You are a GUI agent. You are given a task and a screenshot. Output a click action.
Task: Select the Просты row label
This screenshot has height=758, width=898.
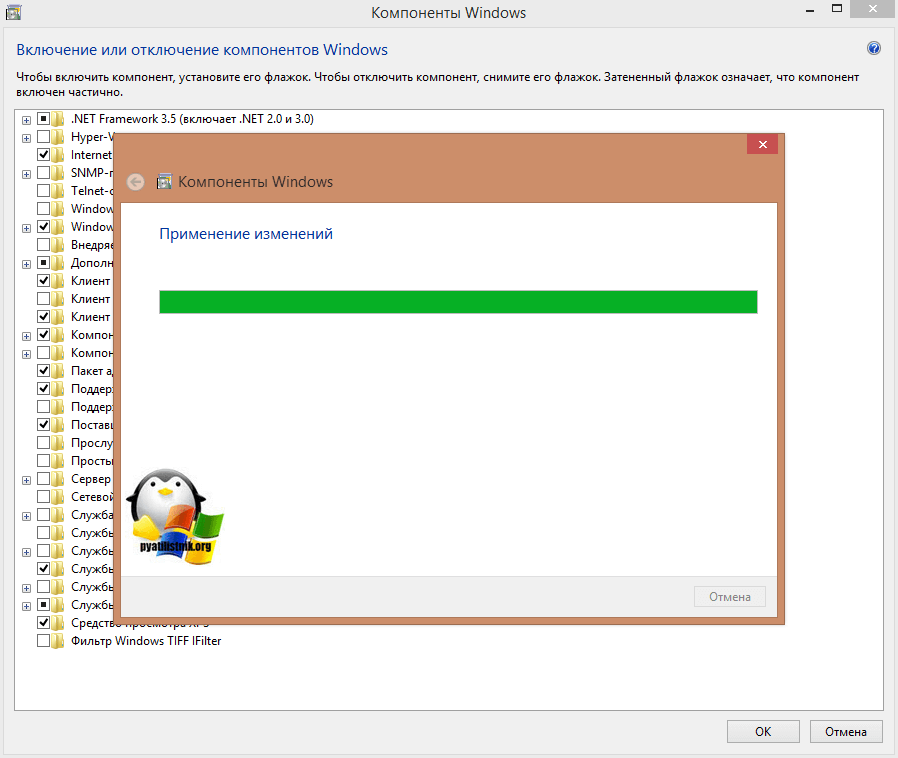pyautogui.click(x=92, y=461)
